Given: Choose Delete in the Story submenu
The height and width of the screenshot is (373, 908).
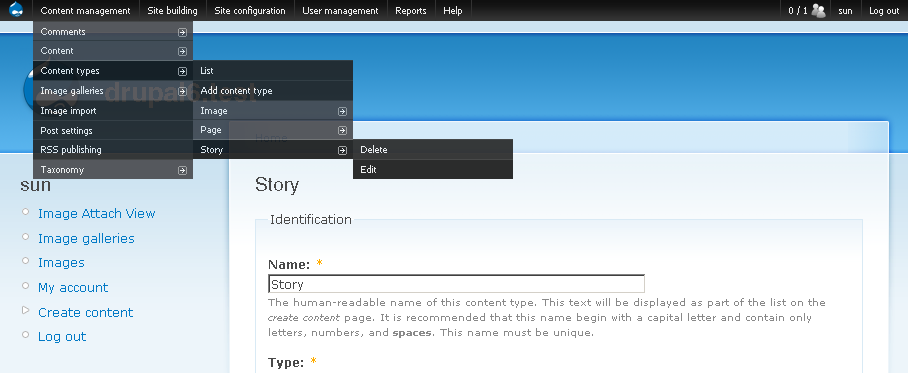Looking at the screenshot, I should pyautogui.click(x=433, y=149).
